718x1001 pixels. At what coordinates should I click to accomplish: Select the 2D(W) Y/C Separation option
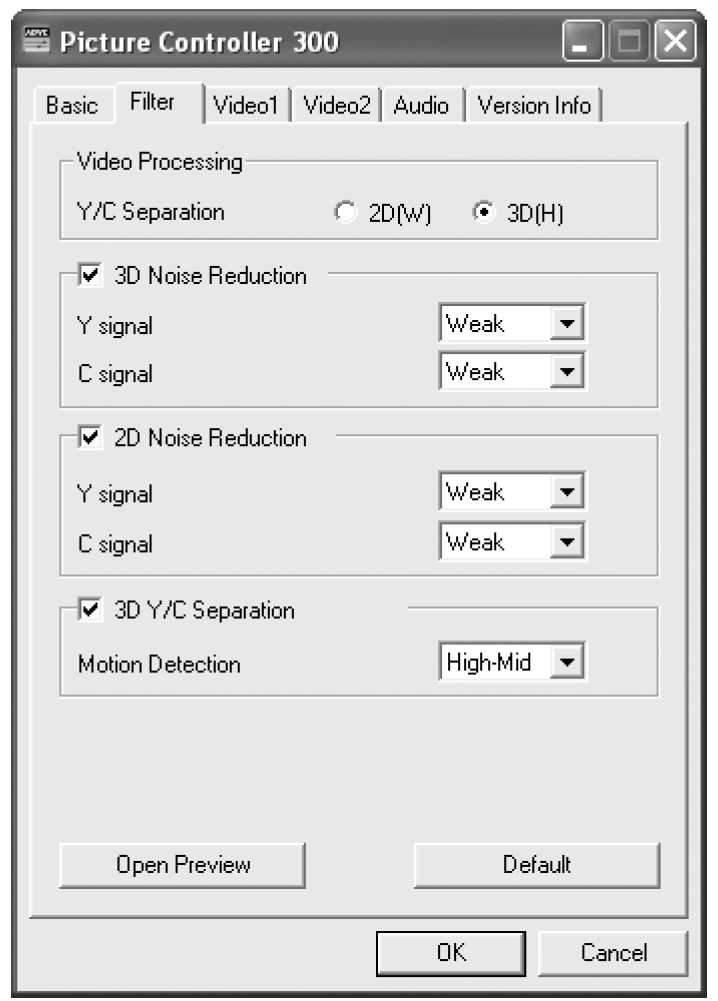[382, 213]
